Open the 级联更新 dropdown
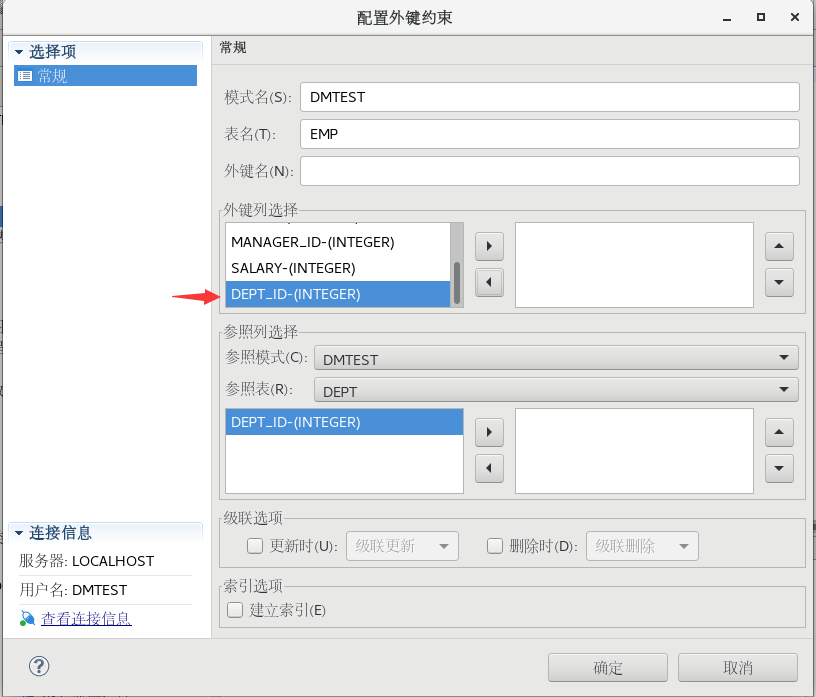 pyautogui.click(x=402, y=546)
